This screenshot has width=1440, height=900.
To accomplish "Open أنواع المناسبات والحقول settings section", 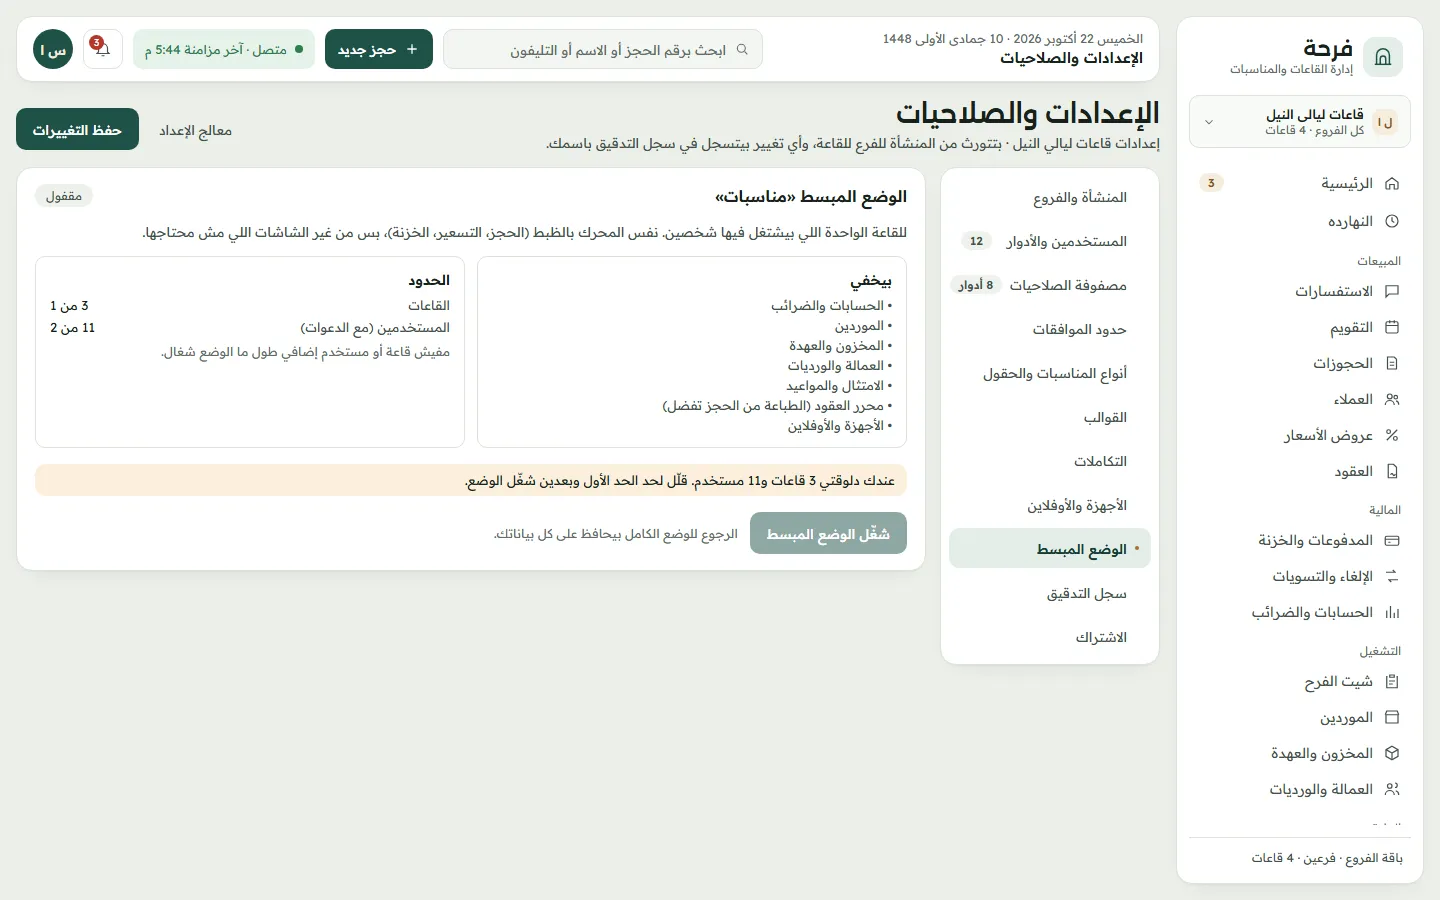I will click(1050, 373).
